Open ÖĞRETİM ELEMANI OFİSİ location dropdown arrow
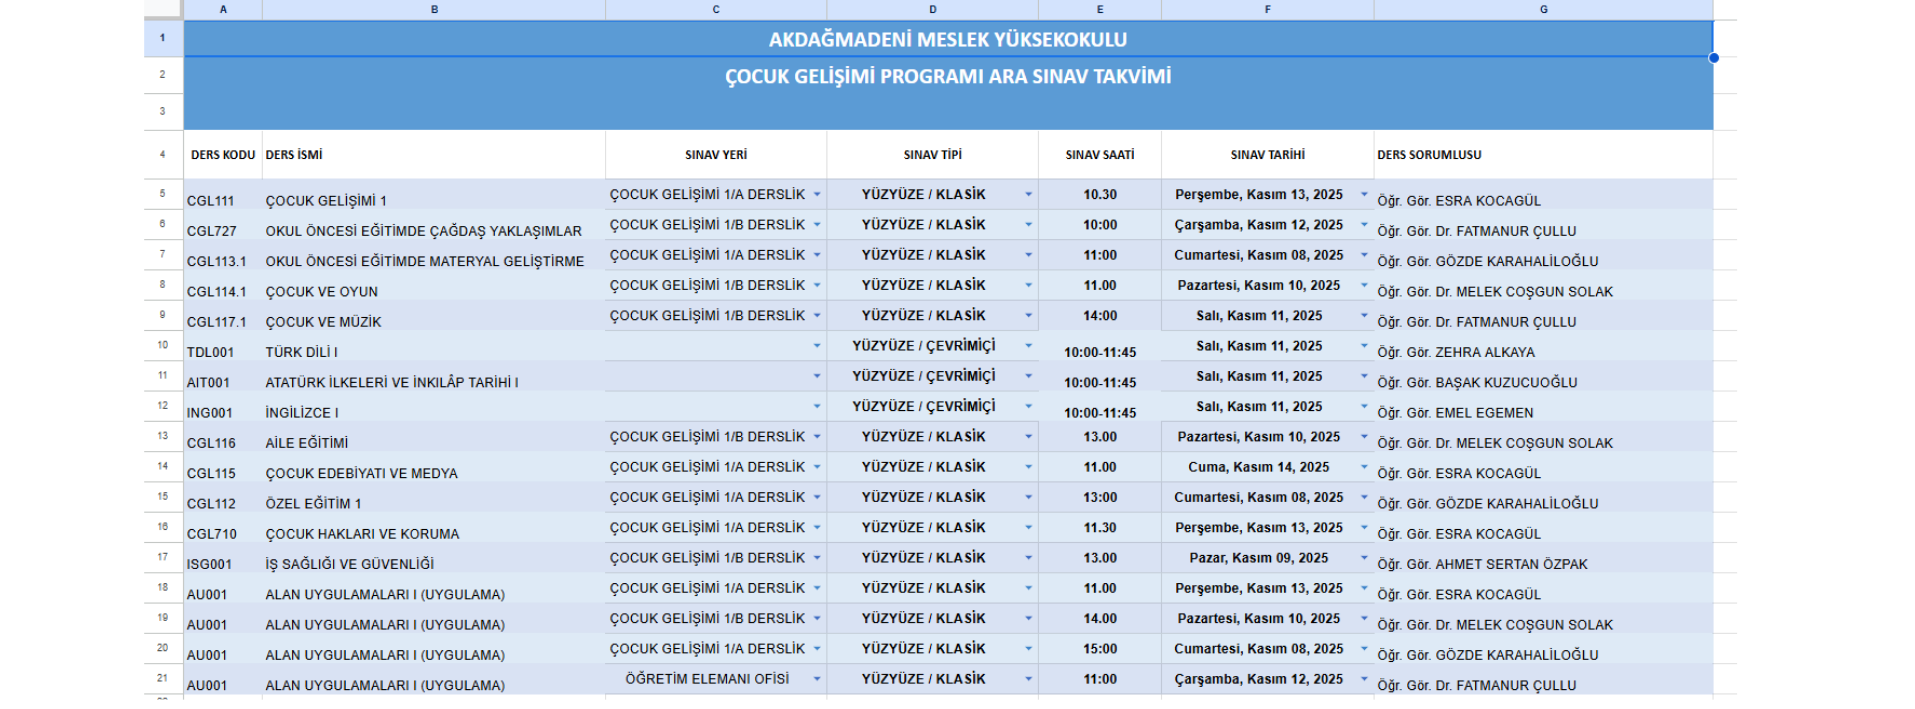Viewport: 1915px width, 709px height. (817, 679)
